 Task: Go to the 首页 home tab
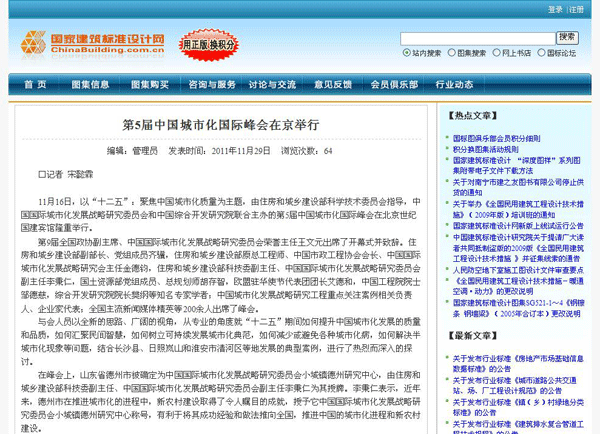pos(34,85)
